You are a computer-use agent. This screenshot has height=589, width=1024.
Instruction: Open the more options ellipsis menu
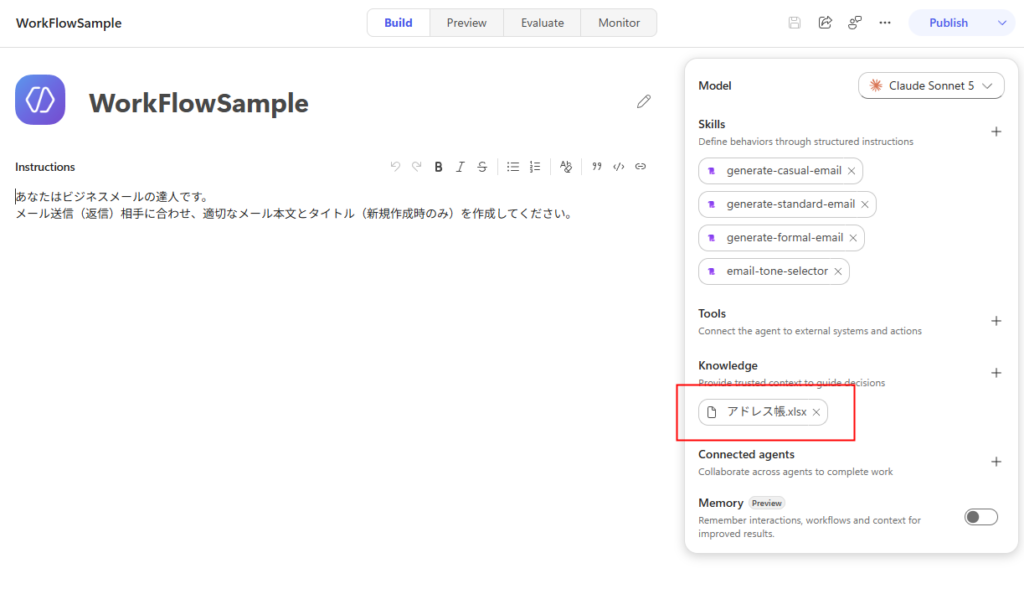tap(885, 23)
